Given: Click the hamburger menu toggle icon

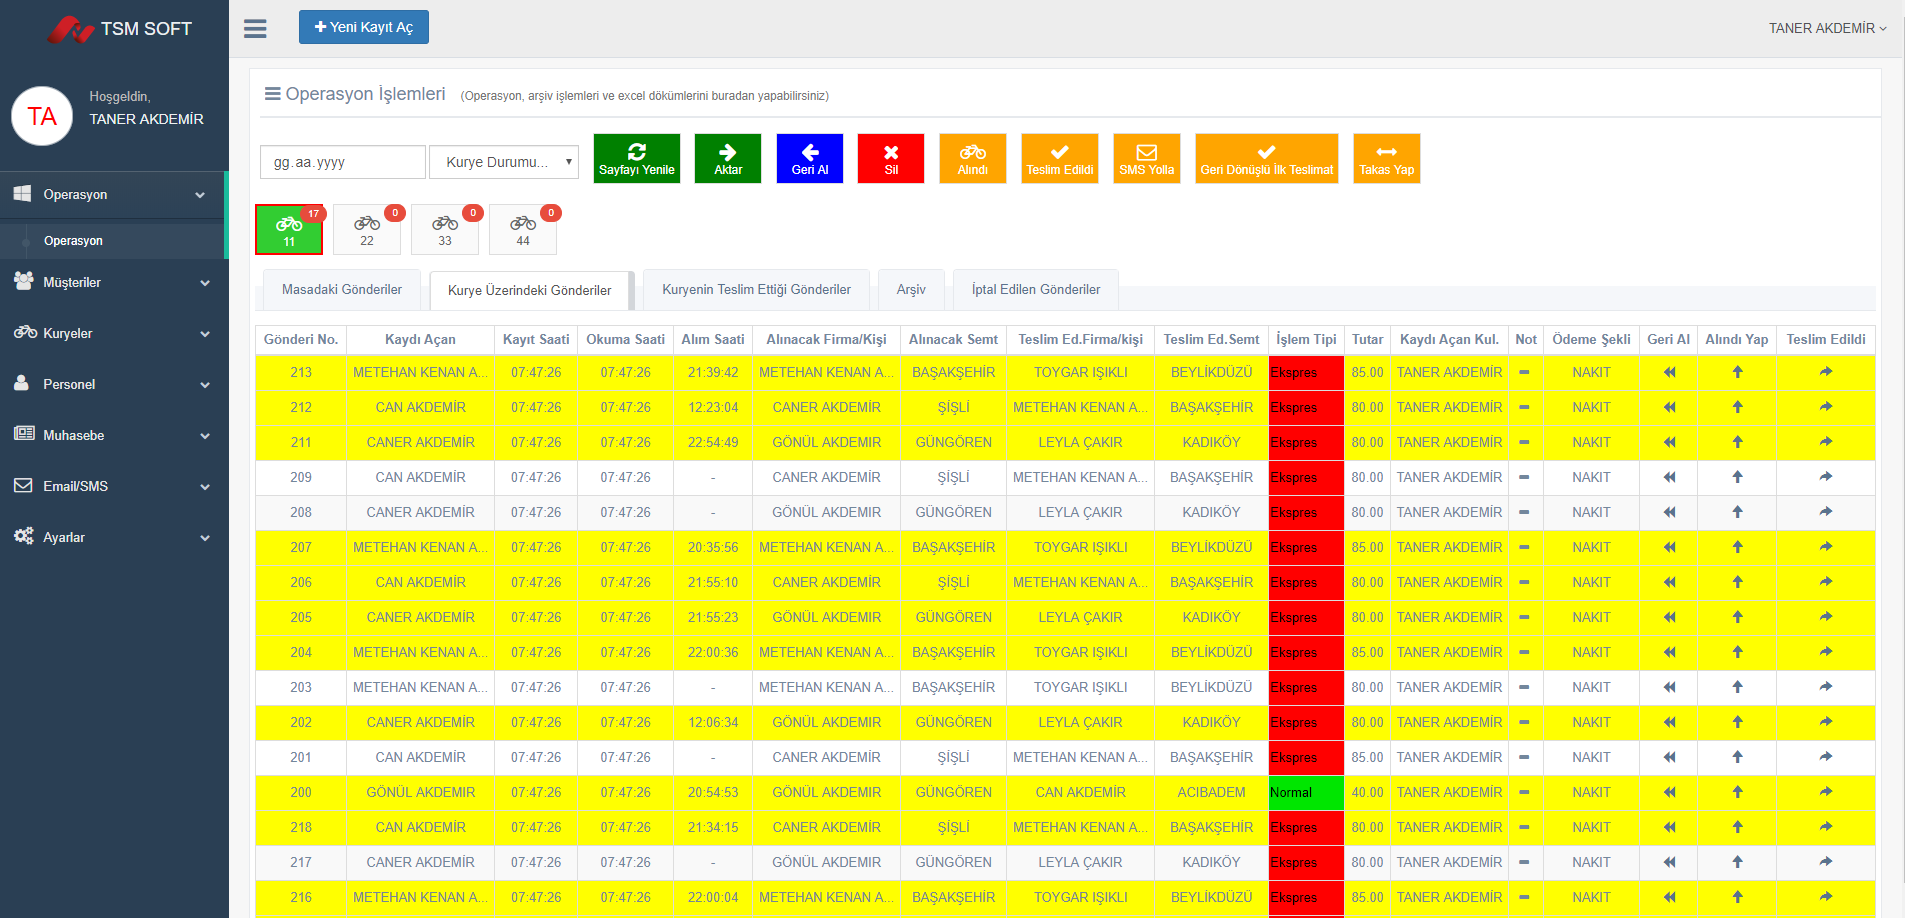Looking at the screenshot, I should [255, 28].
